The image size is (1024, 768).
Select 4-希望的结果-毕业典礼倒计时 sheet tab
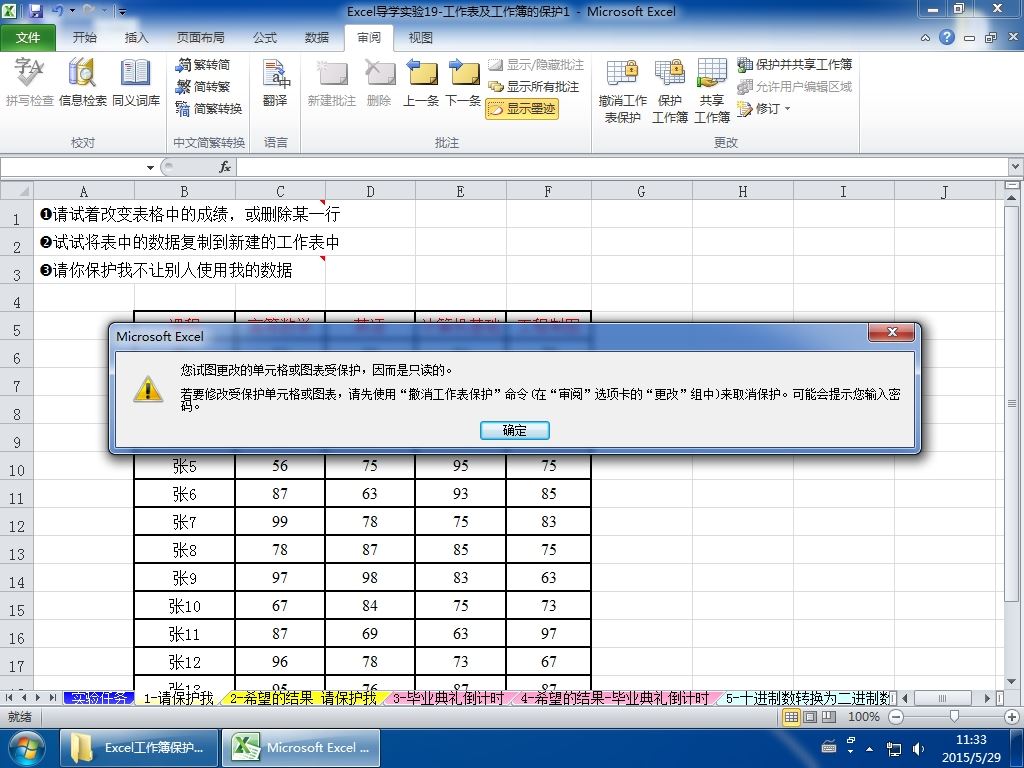click(614, 698)
